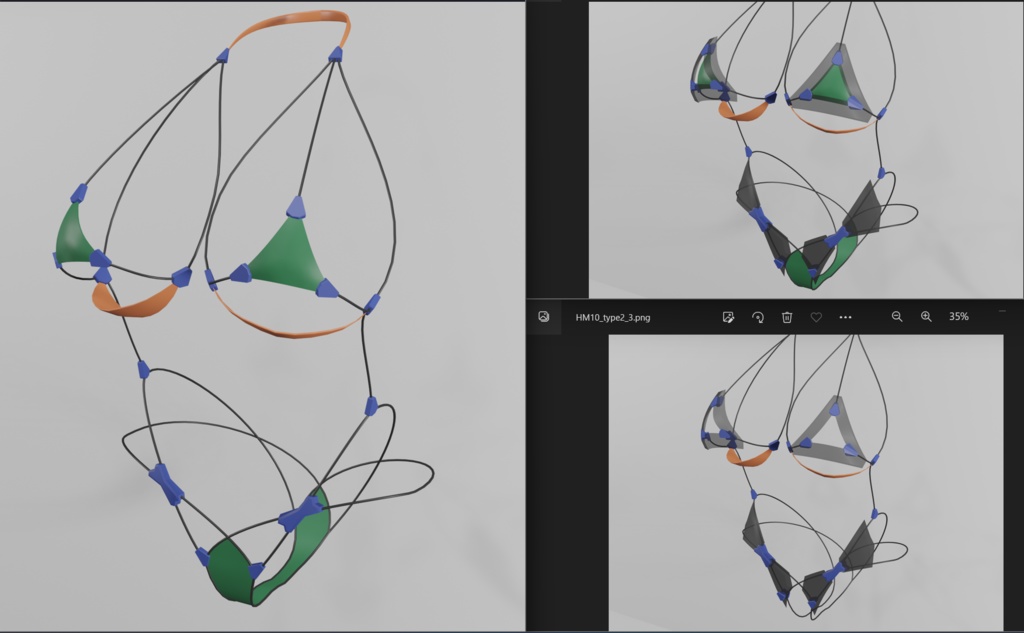Click the Edit image icon
The height and width of the screenshot is (633, 1024).
[x=728, y=317]
